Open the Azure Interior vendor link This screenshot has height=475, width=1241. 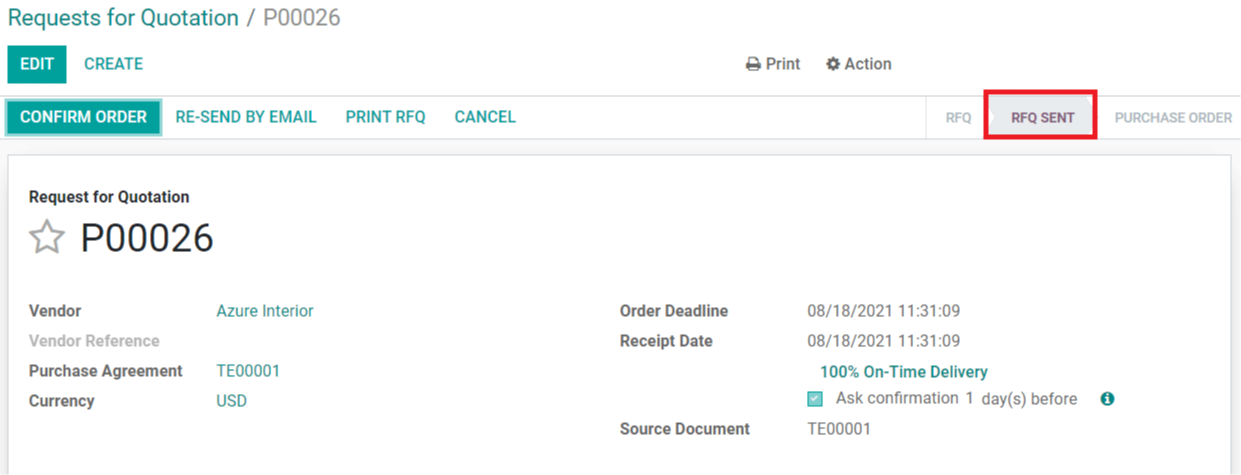click(x=265, y=311)
